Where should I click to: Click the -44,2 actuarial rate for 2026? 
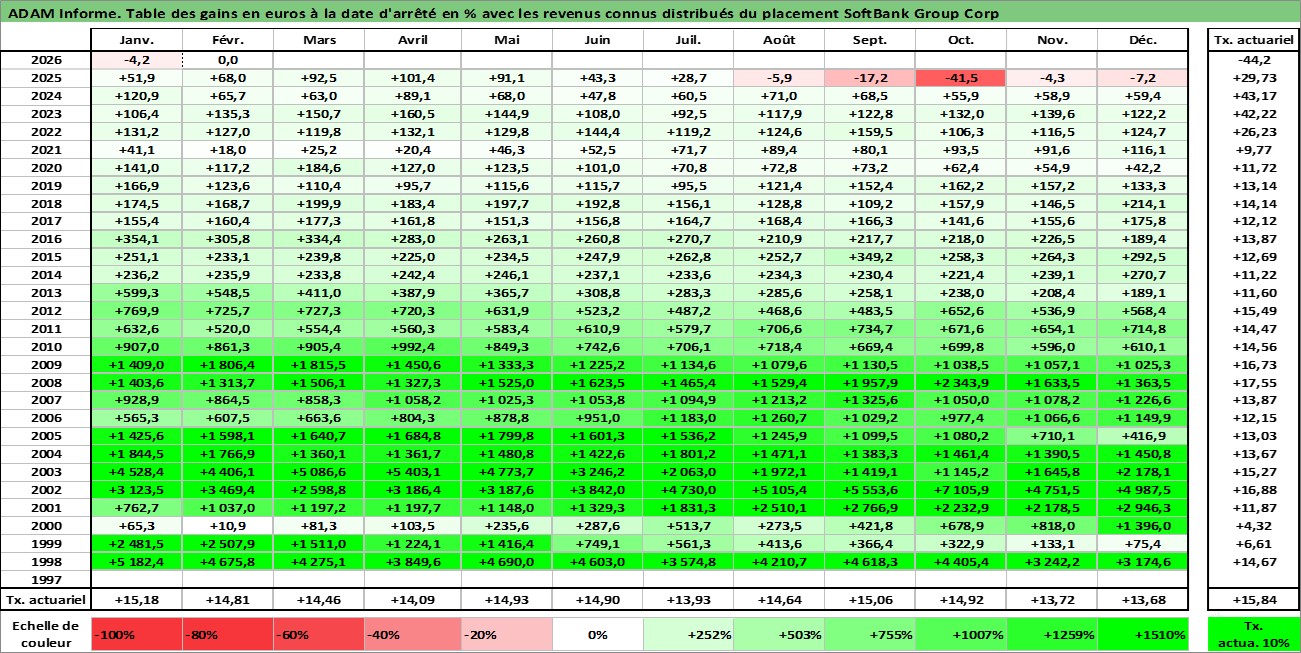pyautogui.click(x=1253, y=60)
